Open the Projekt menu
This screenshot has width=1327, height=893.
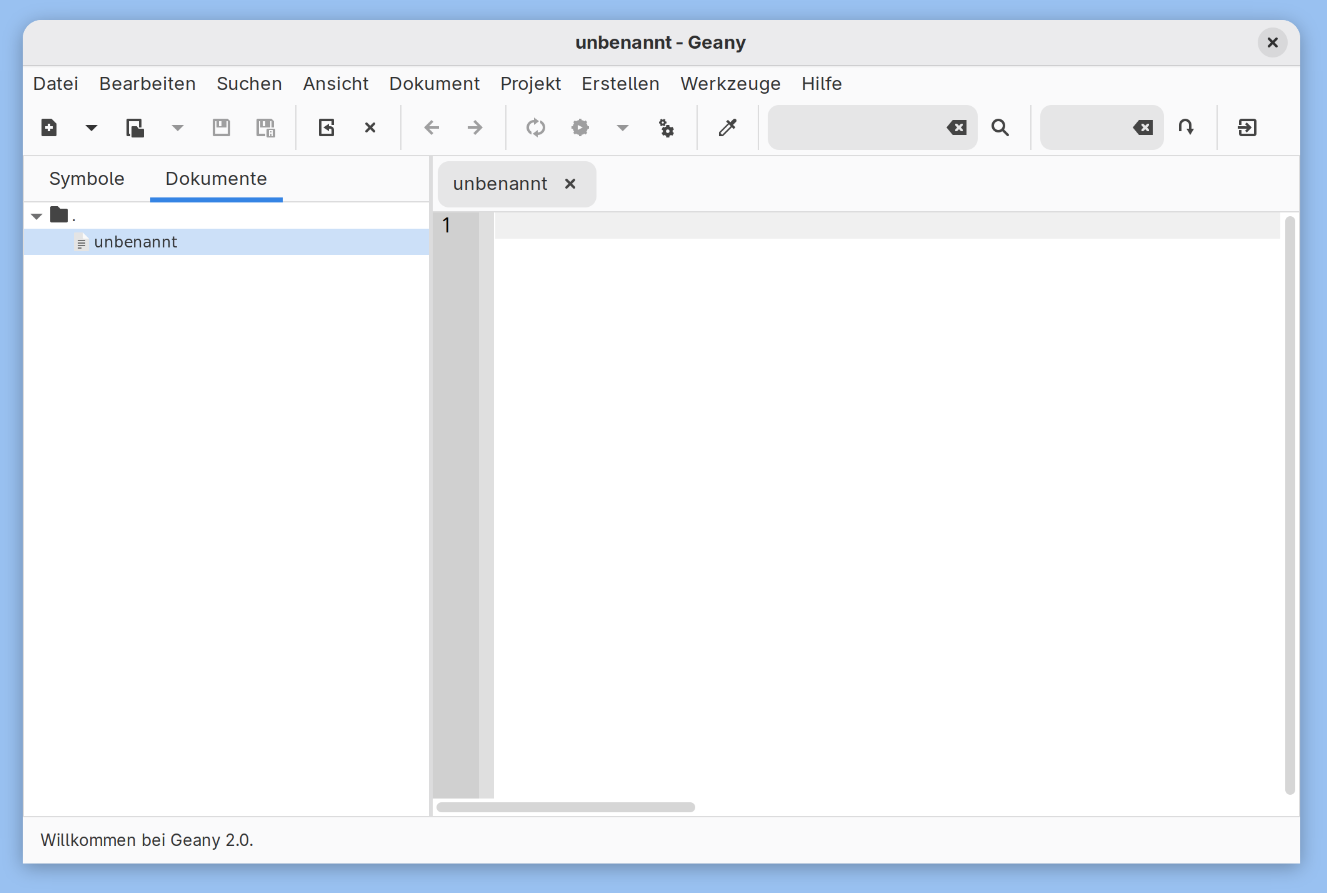[531, 84]
